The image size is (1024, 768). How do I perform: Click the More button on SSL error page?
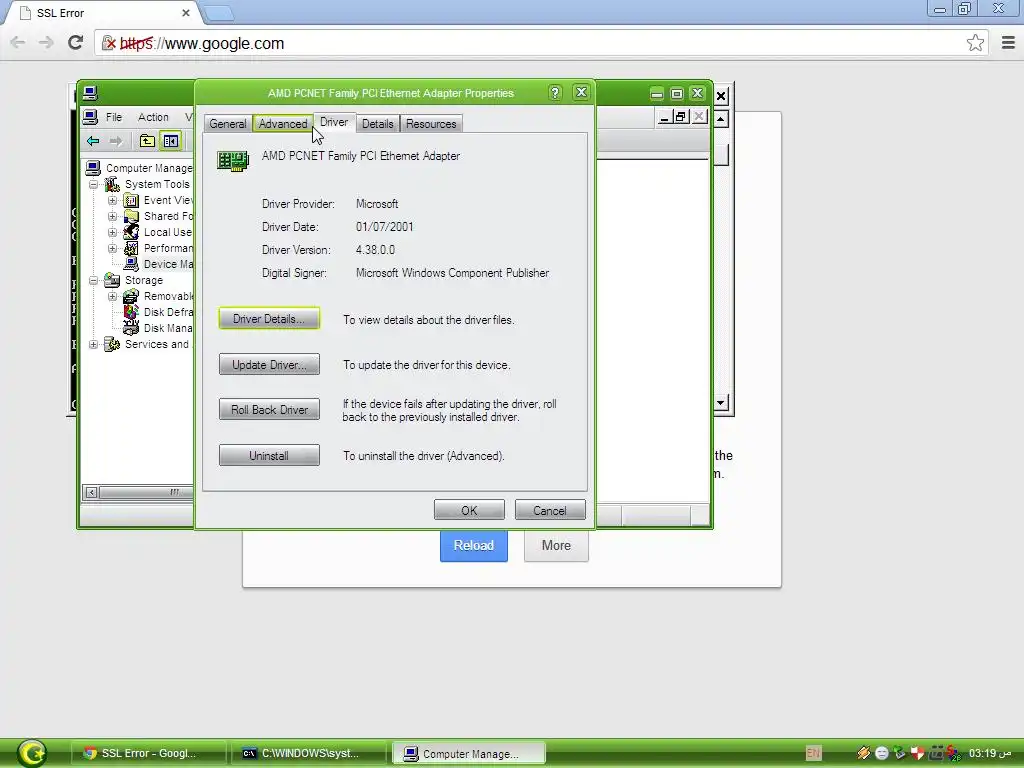click(556, 545)
